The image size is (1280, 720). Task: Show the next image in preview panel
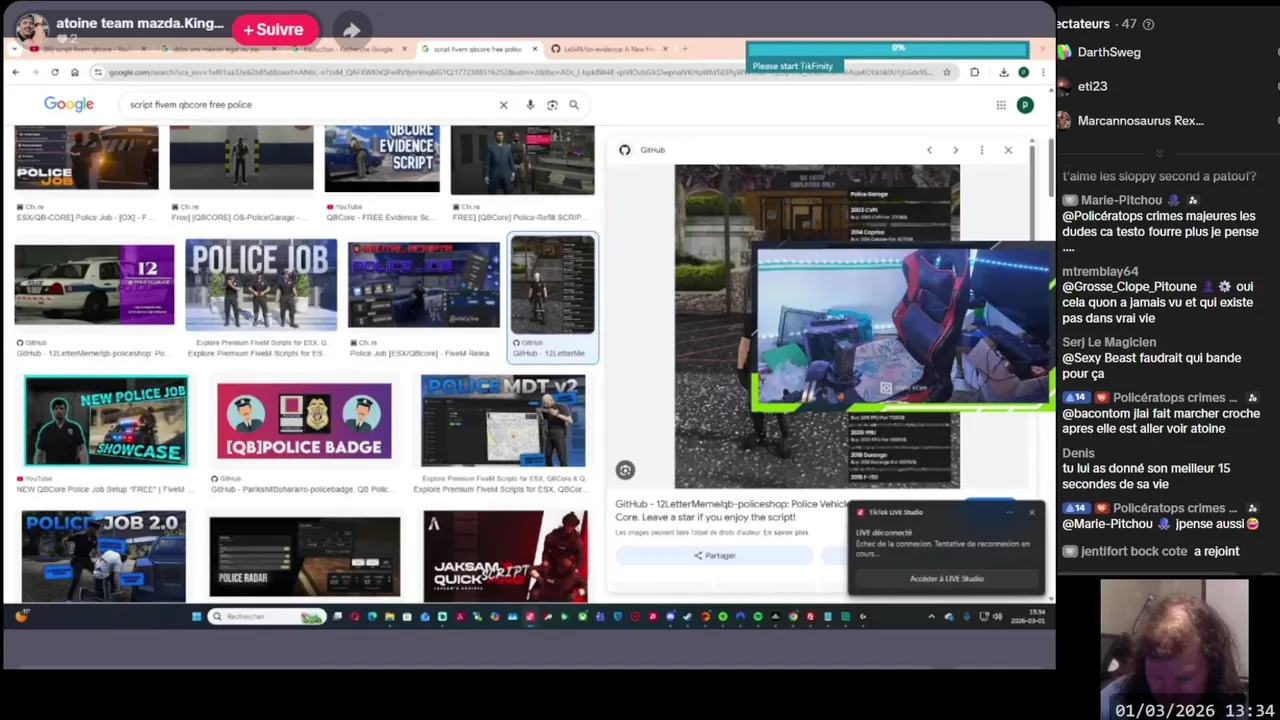coord(955,150)
